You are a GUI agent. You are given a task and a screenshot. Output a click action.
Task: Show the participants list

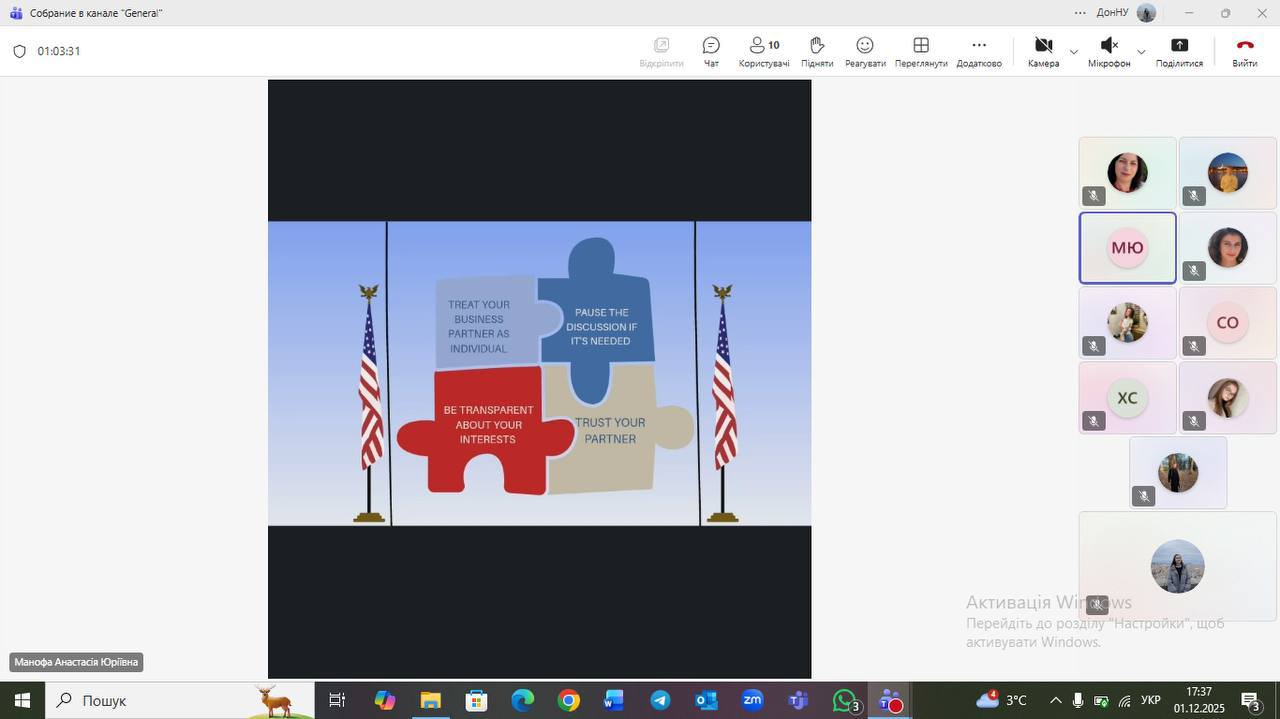pyautogui.click(x=764, y=51)
